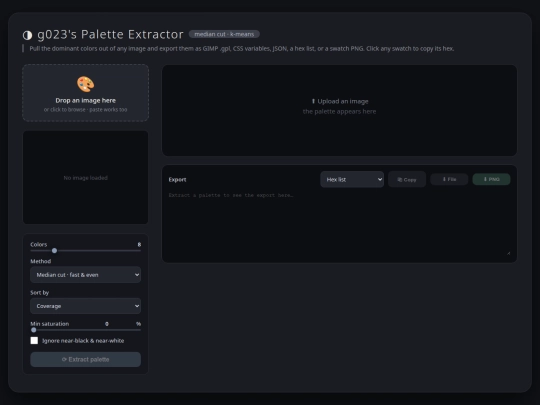
Task: Click the Colors value "8"
Action: click(x=139, y=245)
